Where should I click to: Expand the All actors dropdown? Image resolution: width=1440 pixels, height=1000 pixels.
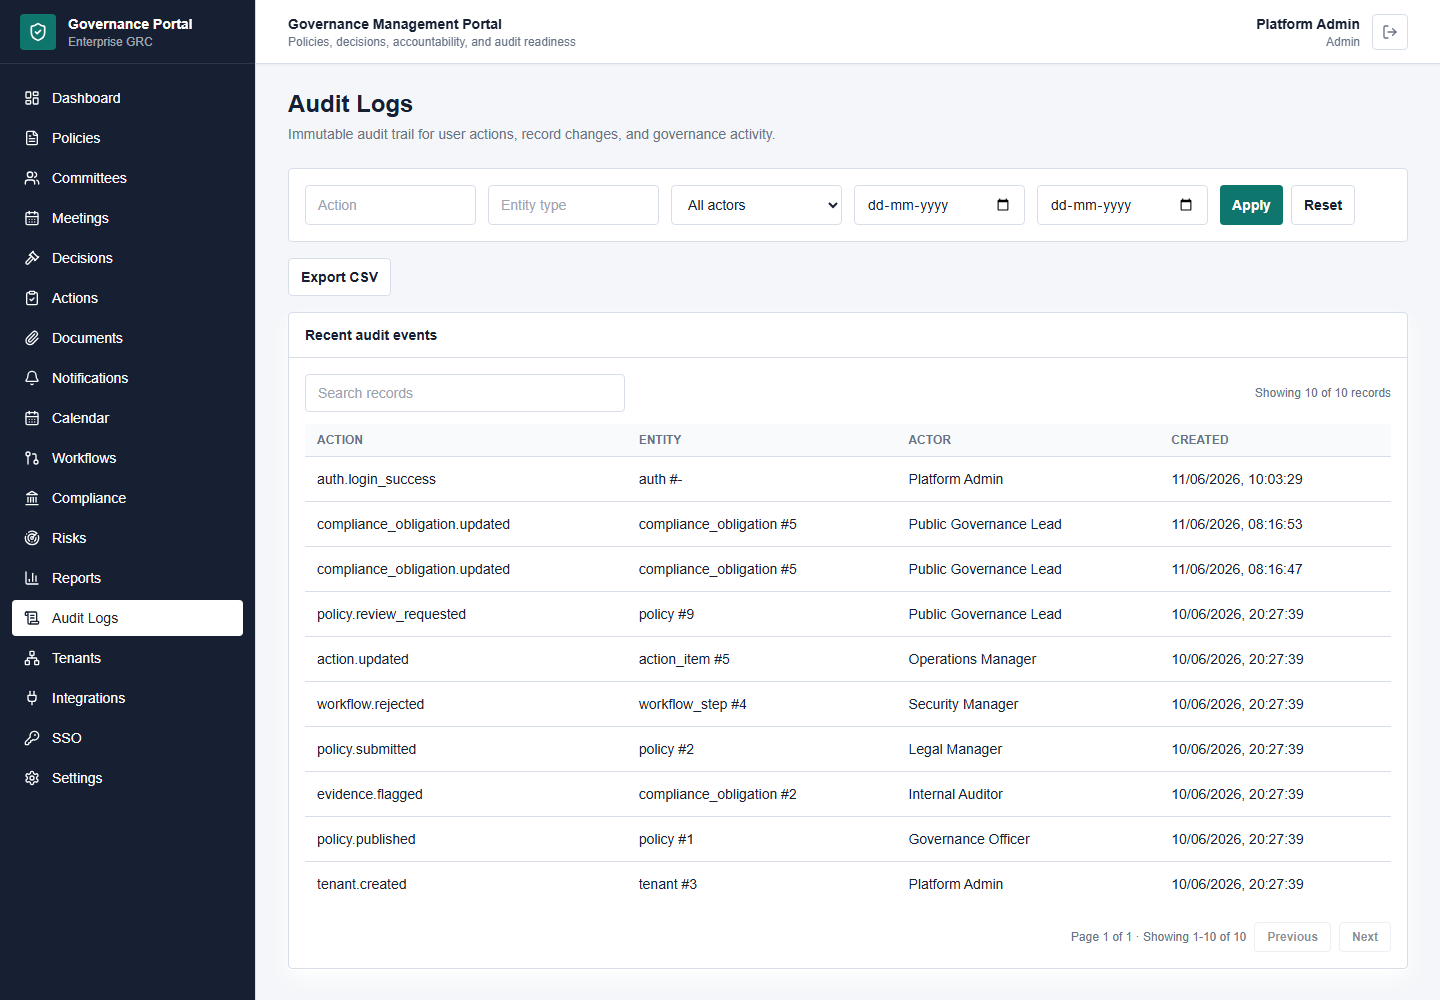(756, 205)
